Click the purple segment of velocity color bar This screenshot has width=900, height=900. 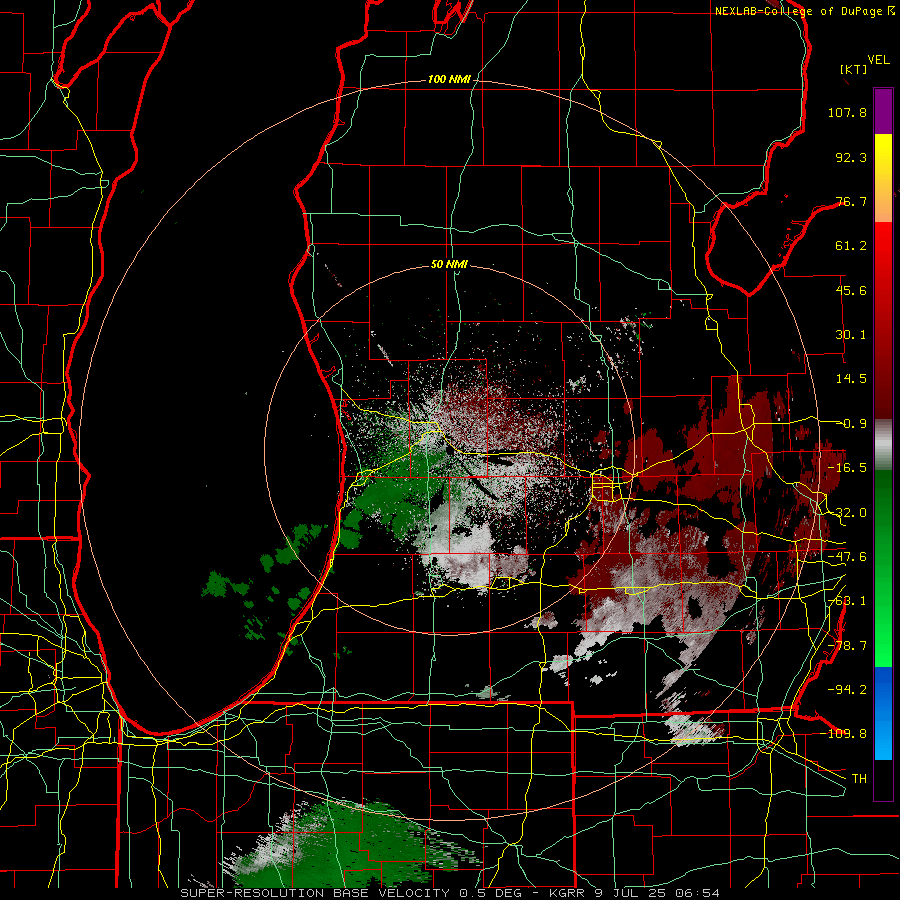pyautogui.click(x=883, y=111)
